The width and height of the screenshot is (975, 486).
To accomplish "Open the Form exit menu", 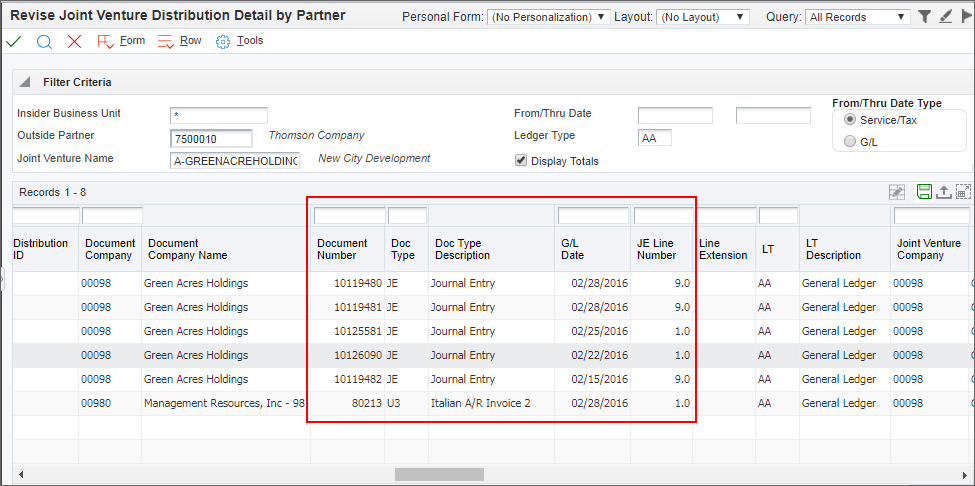I will pyautogui.click(x=121, y=41).
